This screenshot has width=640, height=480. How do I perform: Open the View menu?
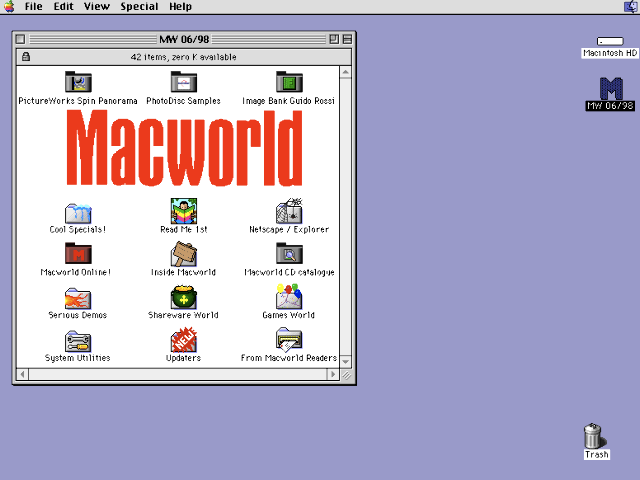click(x=97, y=7)
